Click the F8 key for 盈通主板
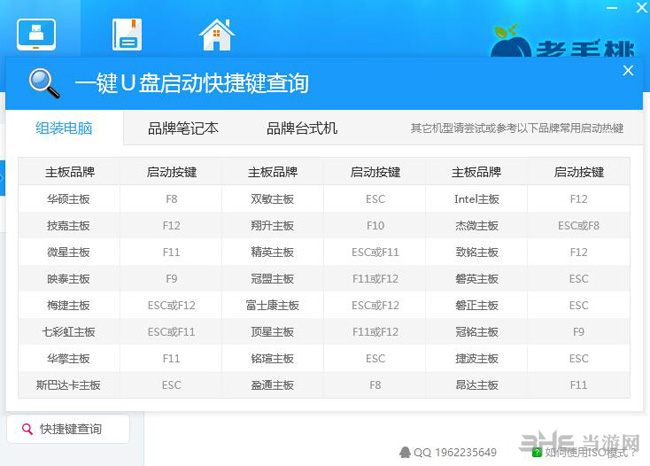 (375, 385)
